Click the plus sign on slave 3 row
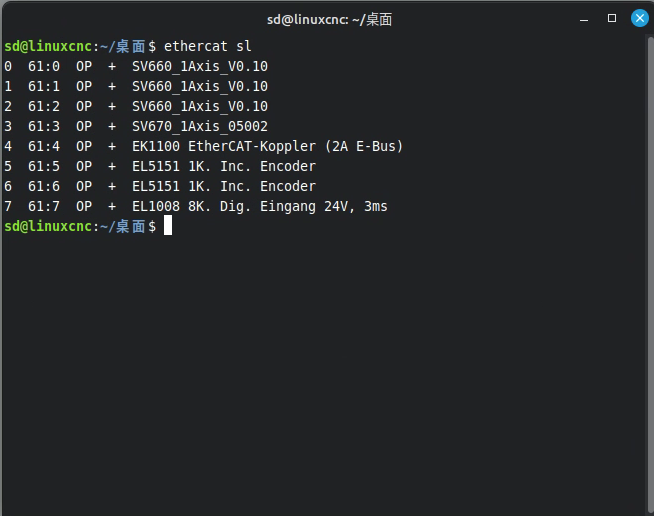The width and height of the screenshot is (654, 516). point(112,126)
